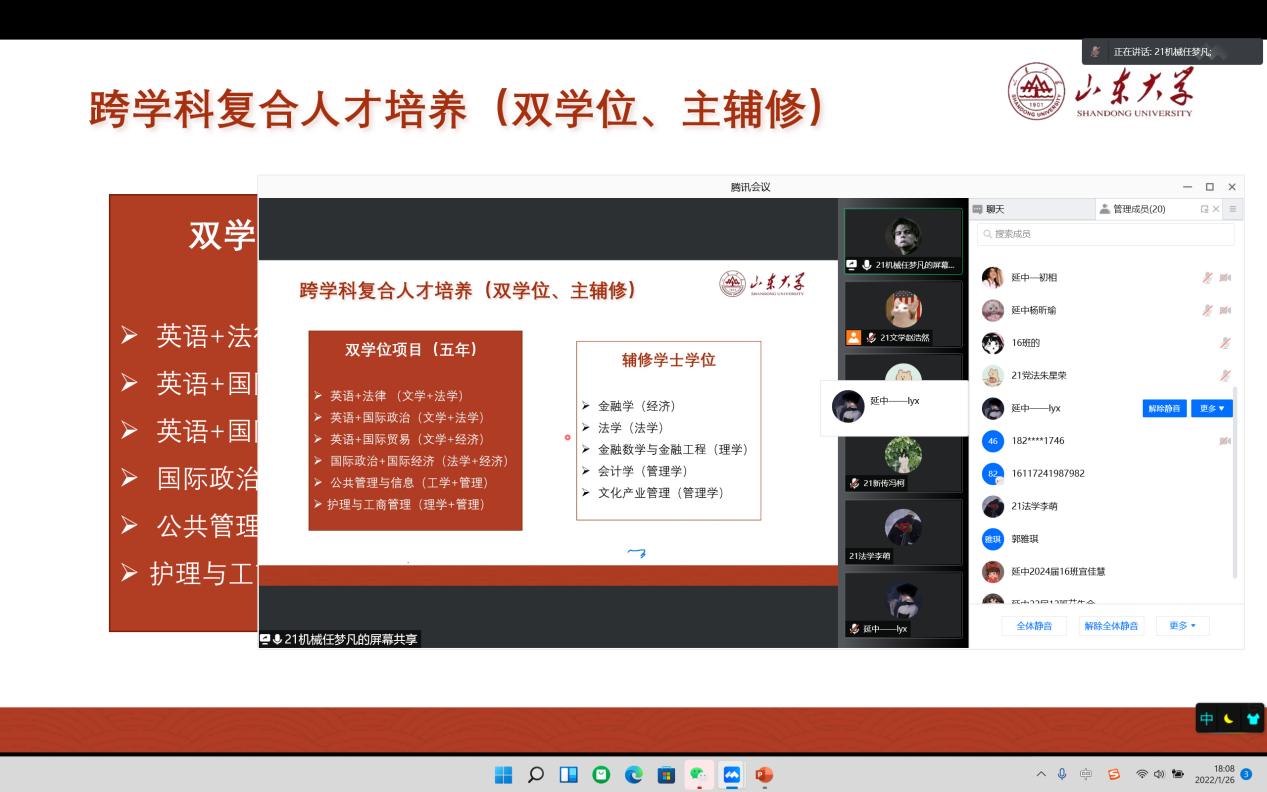Pop out the member panel icon
The image size is (1267, 792).
tap(1204, 209)
